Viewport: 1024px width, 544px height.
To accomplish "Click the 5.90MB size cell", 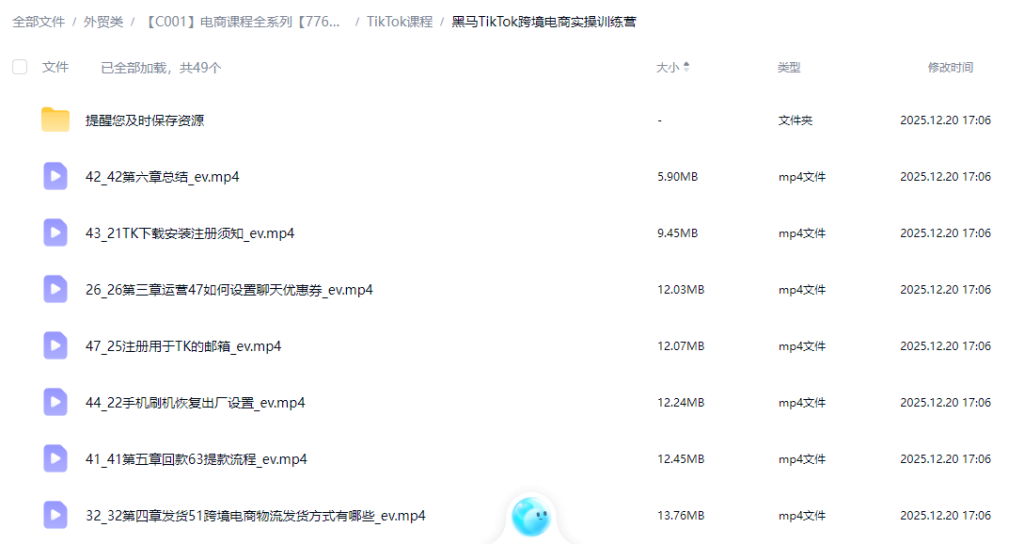I will click(677, 176).
